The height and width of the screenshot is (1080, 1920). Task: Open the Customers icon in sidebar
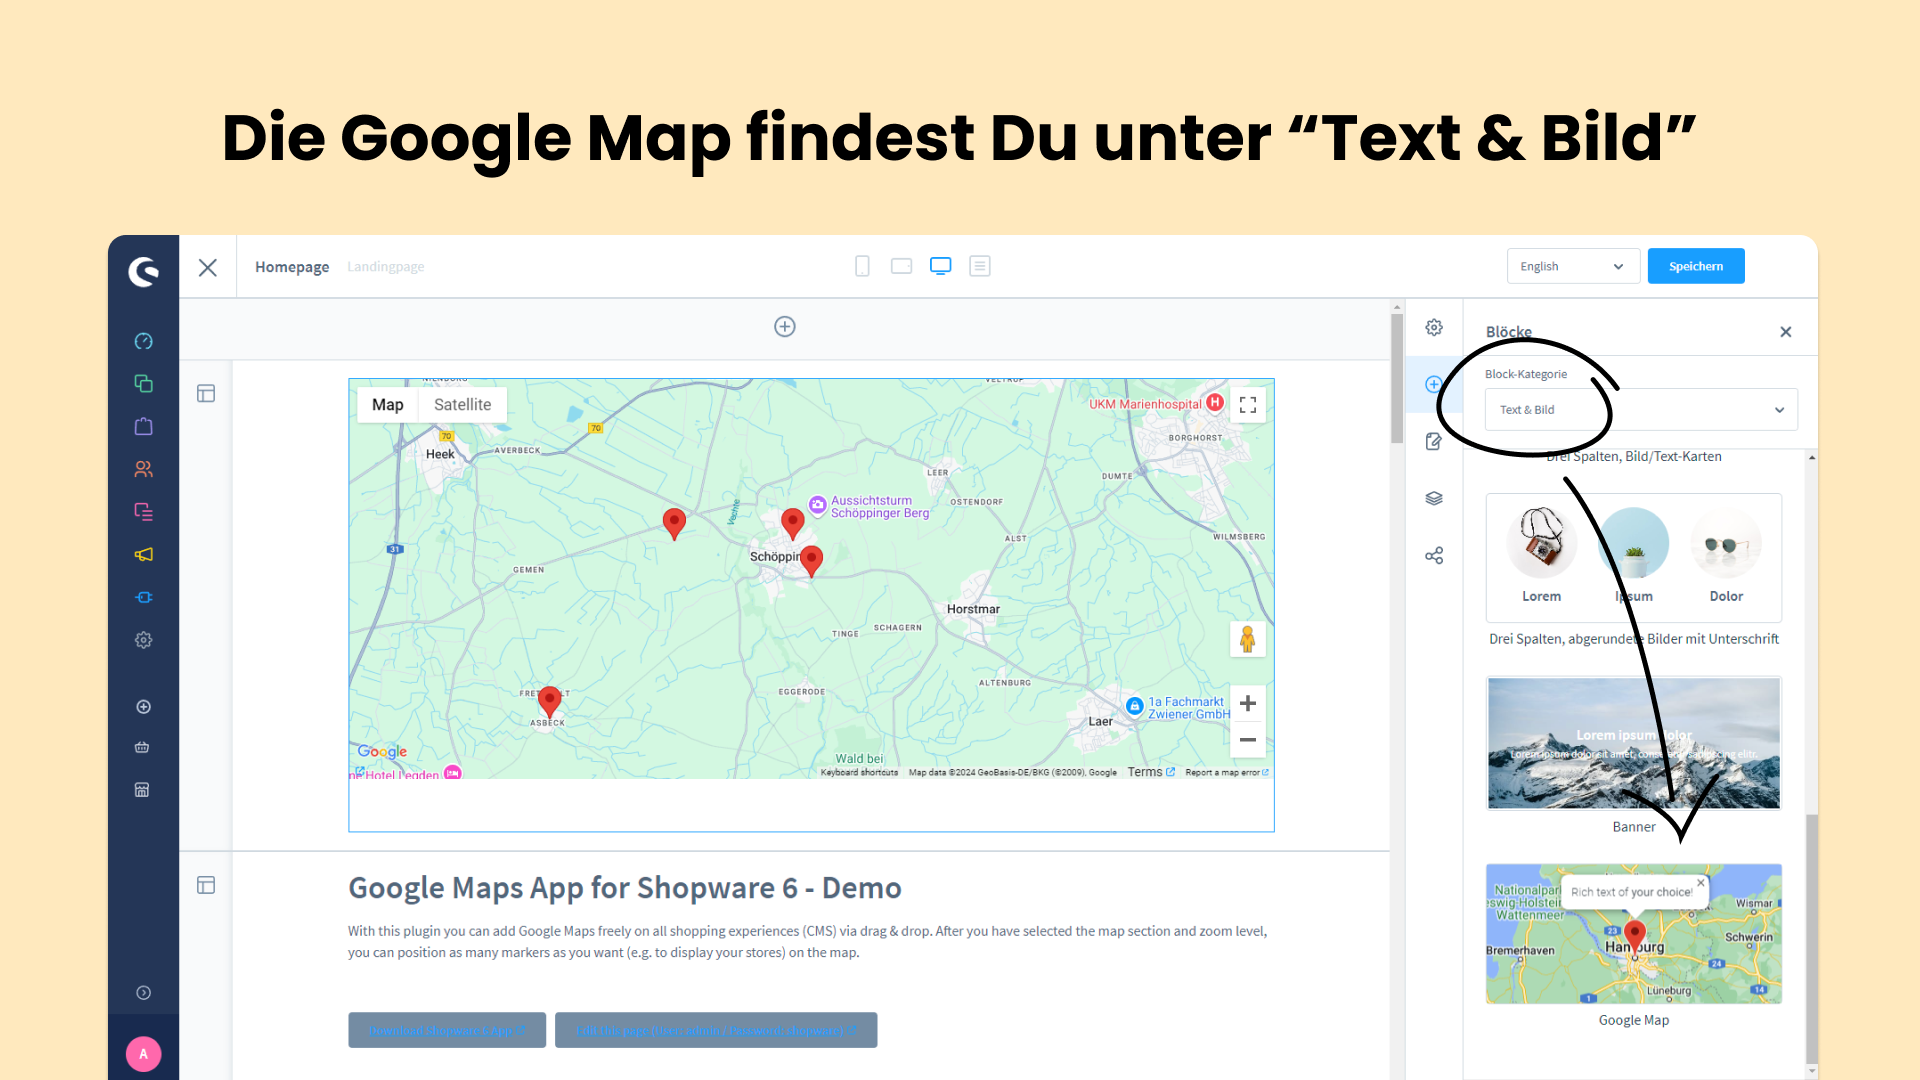(x=143, y=469)
